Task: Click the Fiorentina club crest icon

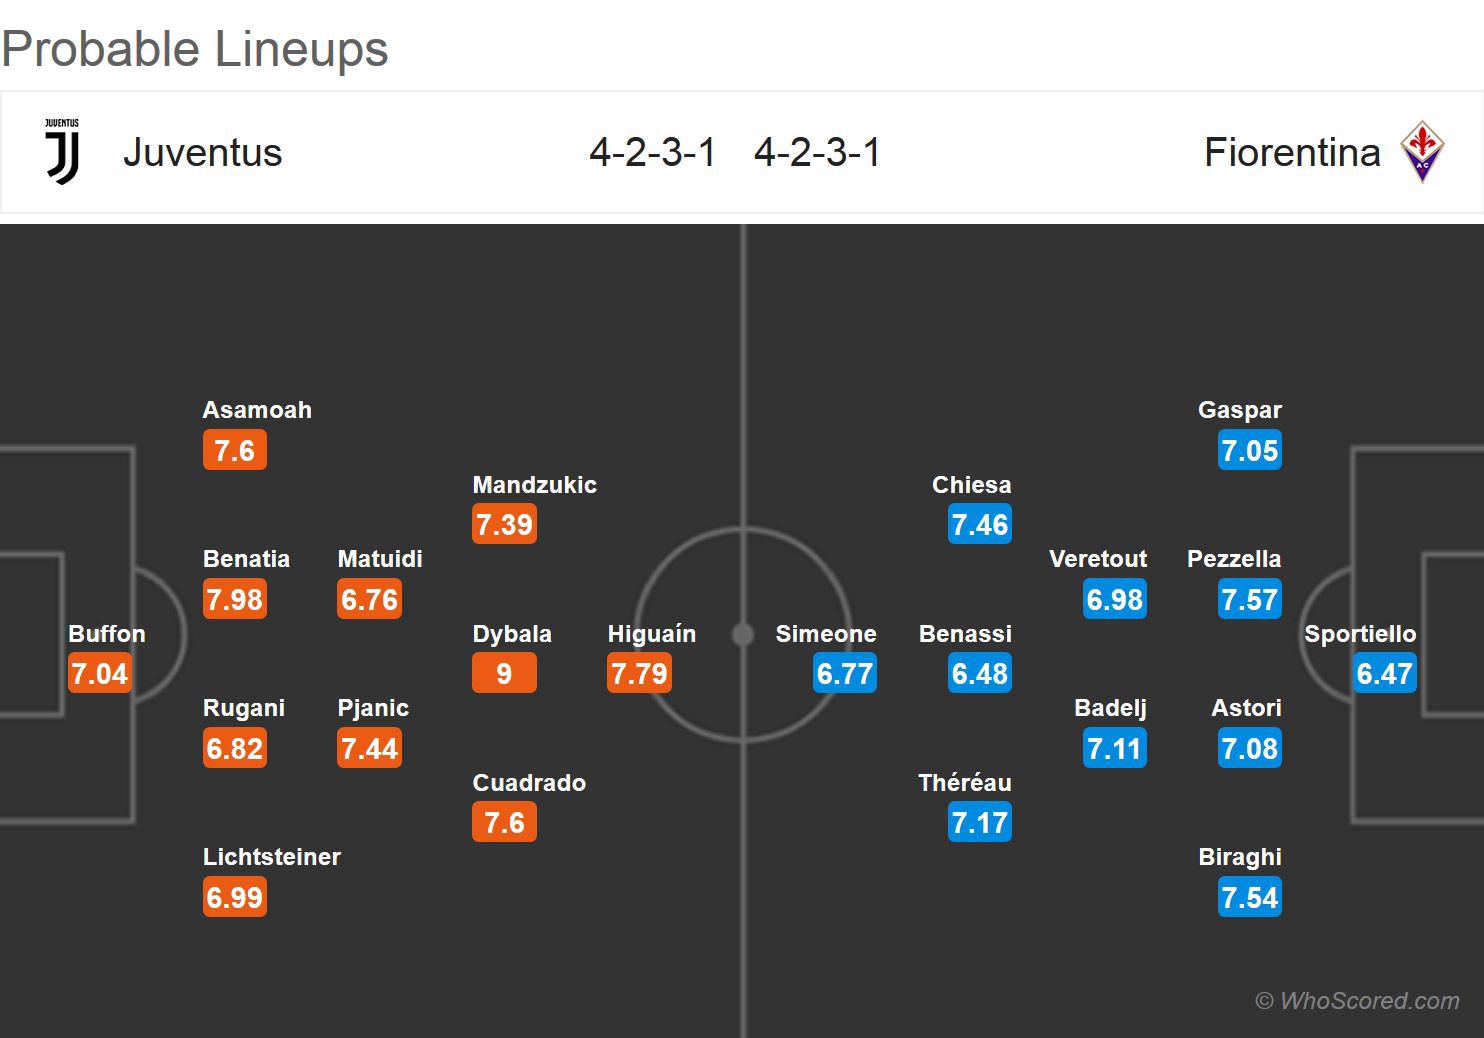Action: [1422, 152]
